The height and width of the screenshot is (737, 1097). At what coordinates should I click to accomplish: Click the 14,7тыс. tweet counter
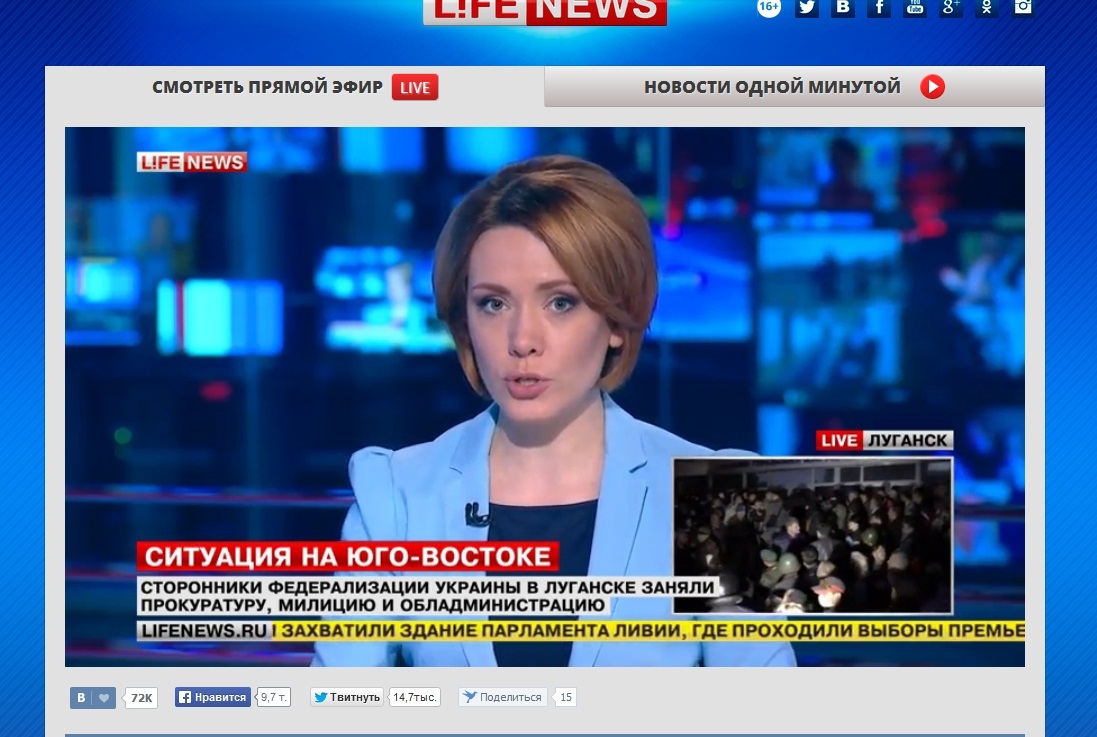click(x=415, y=697)
